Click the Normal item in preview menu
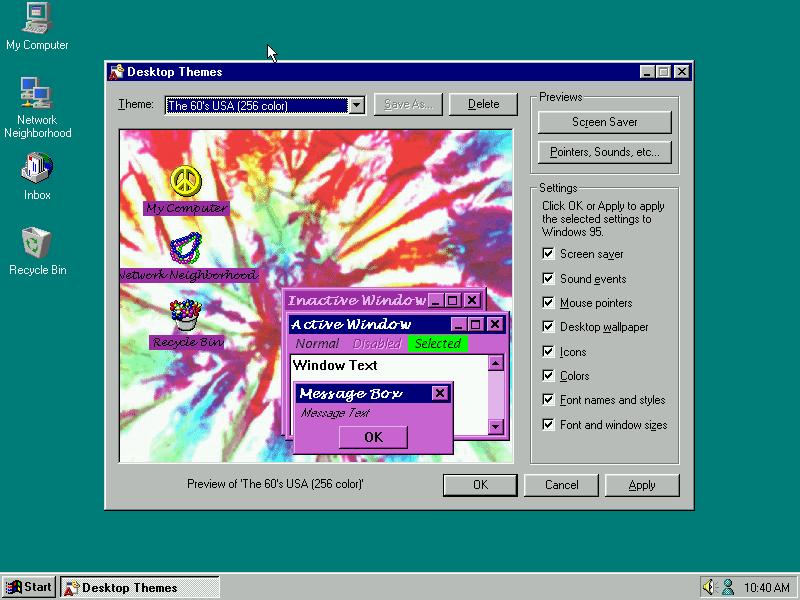 tap(317, 343)
